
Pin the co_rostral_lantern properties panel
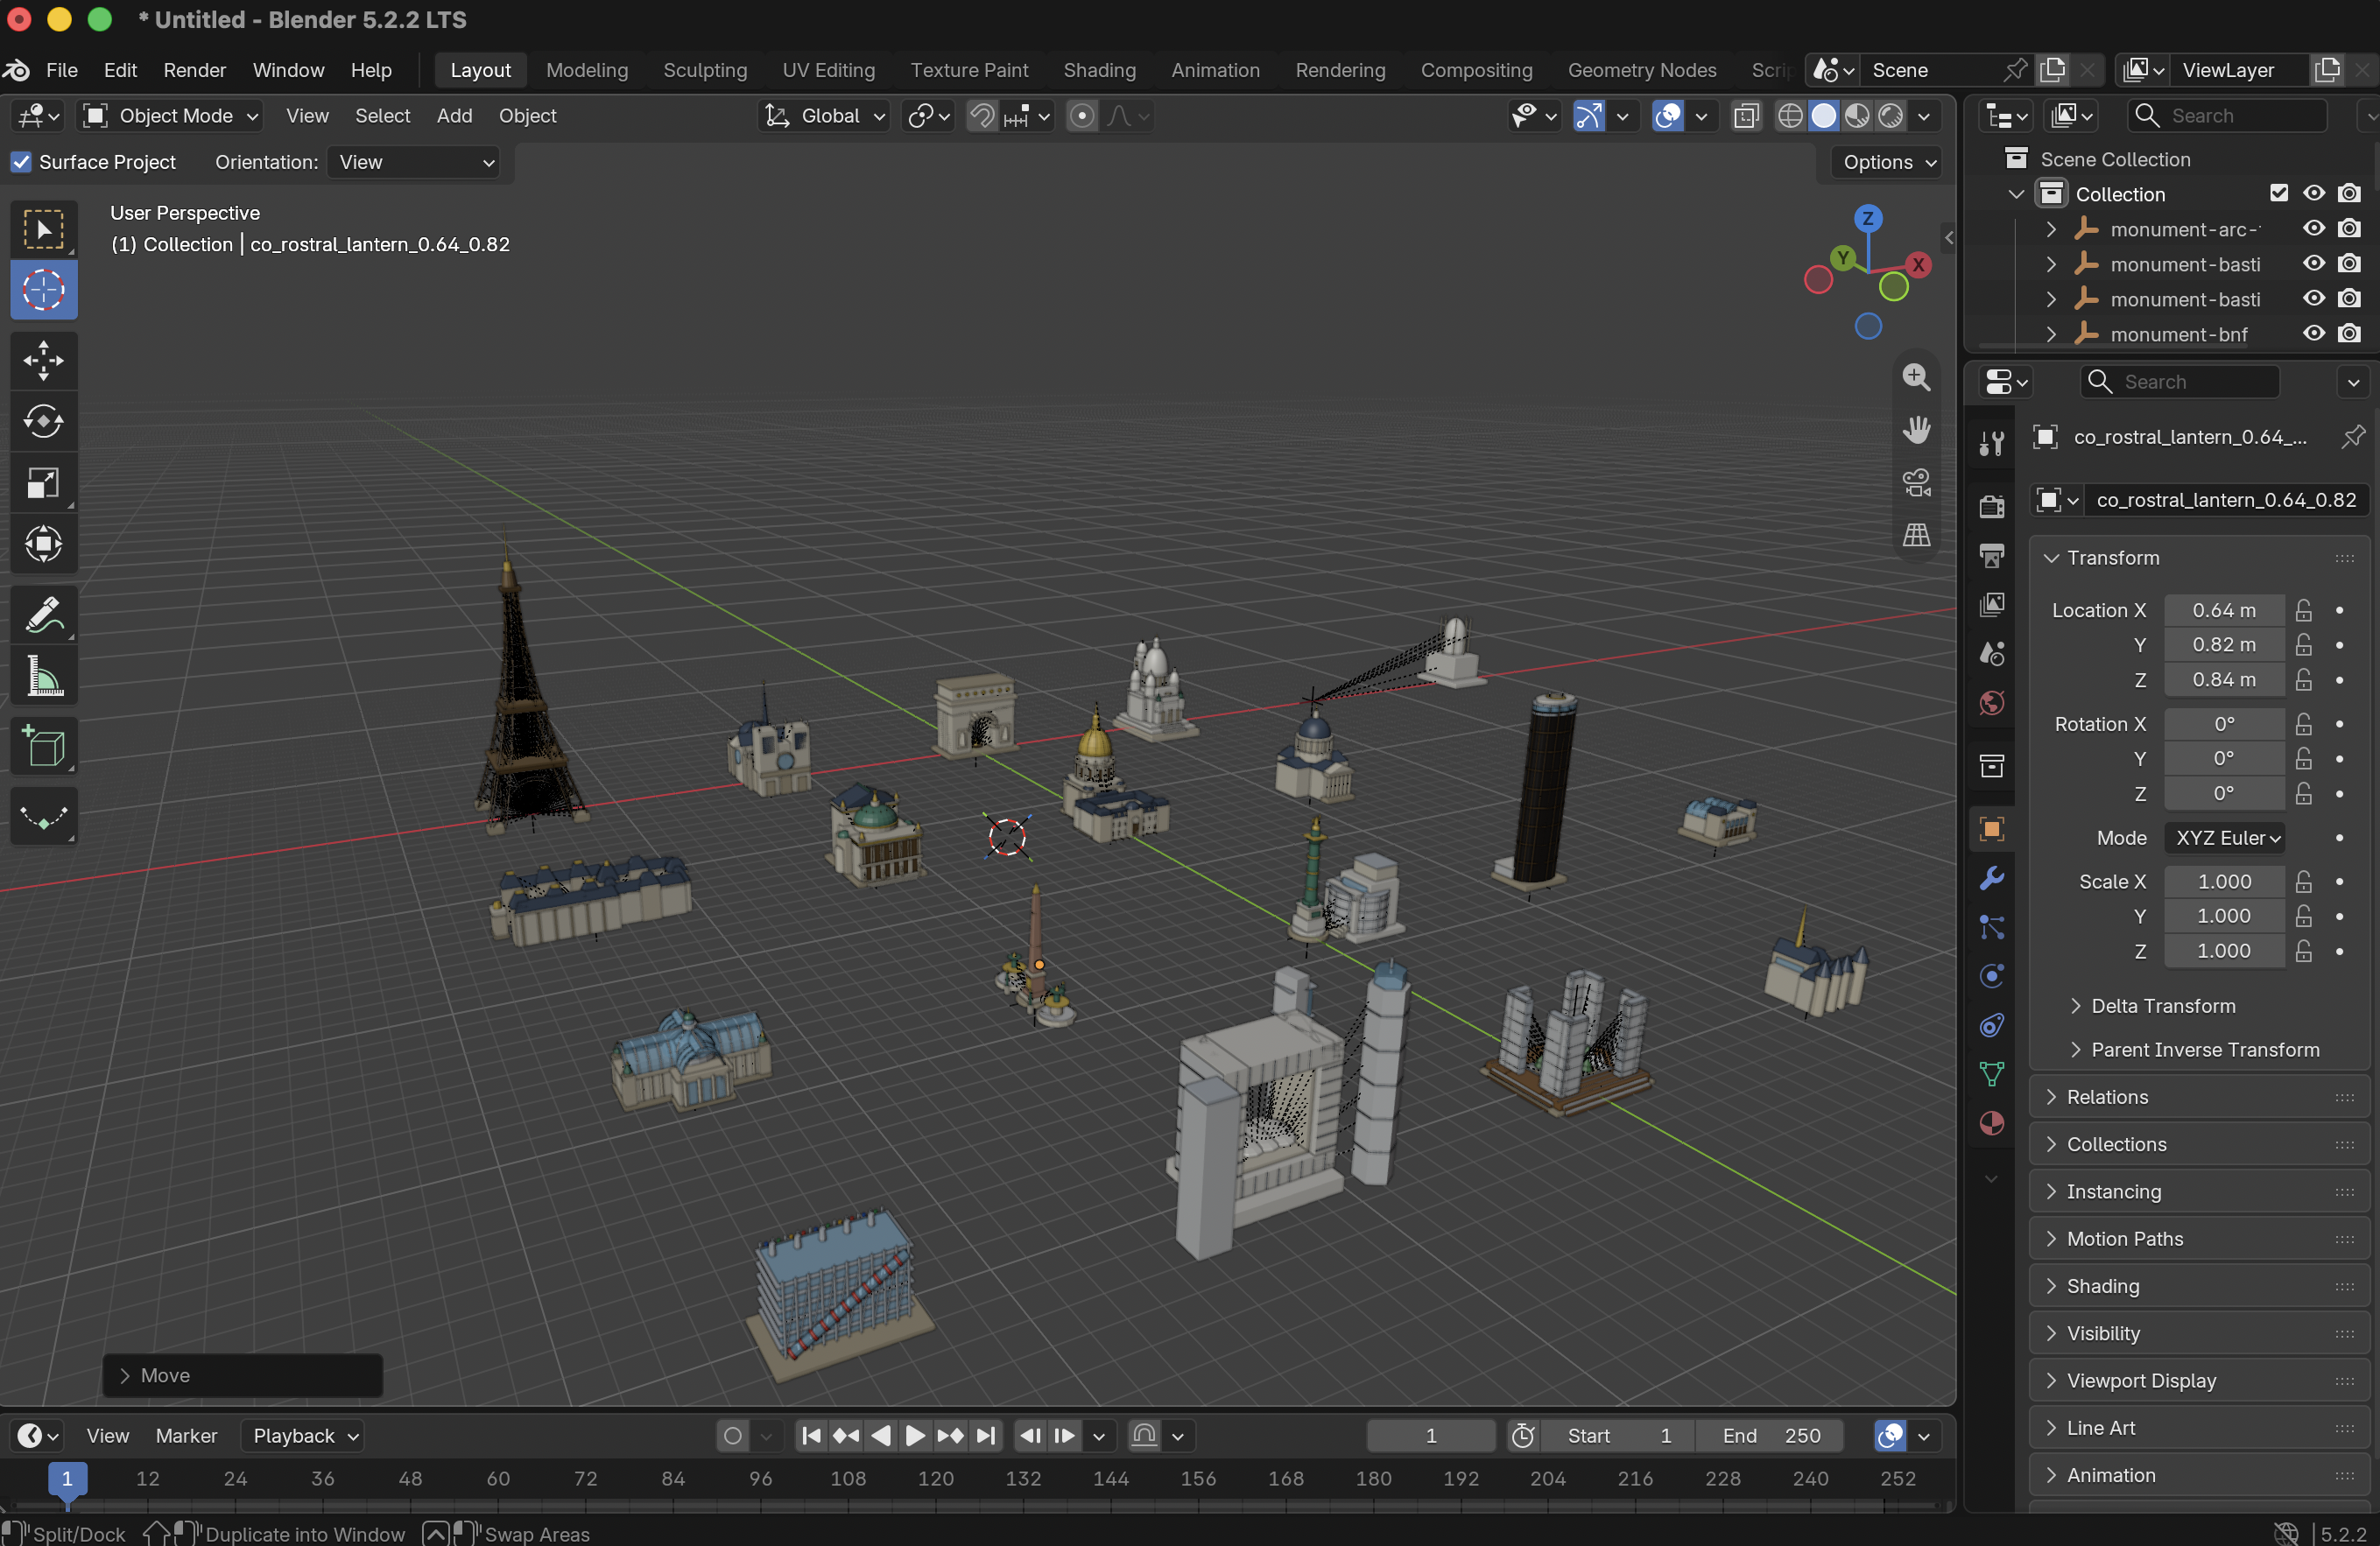(2353, 437)
